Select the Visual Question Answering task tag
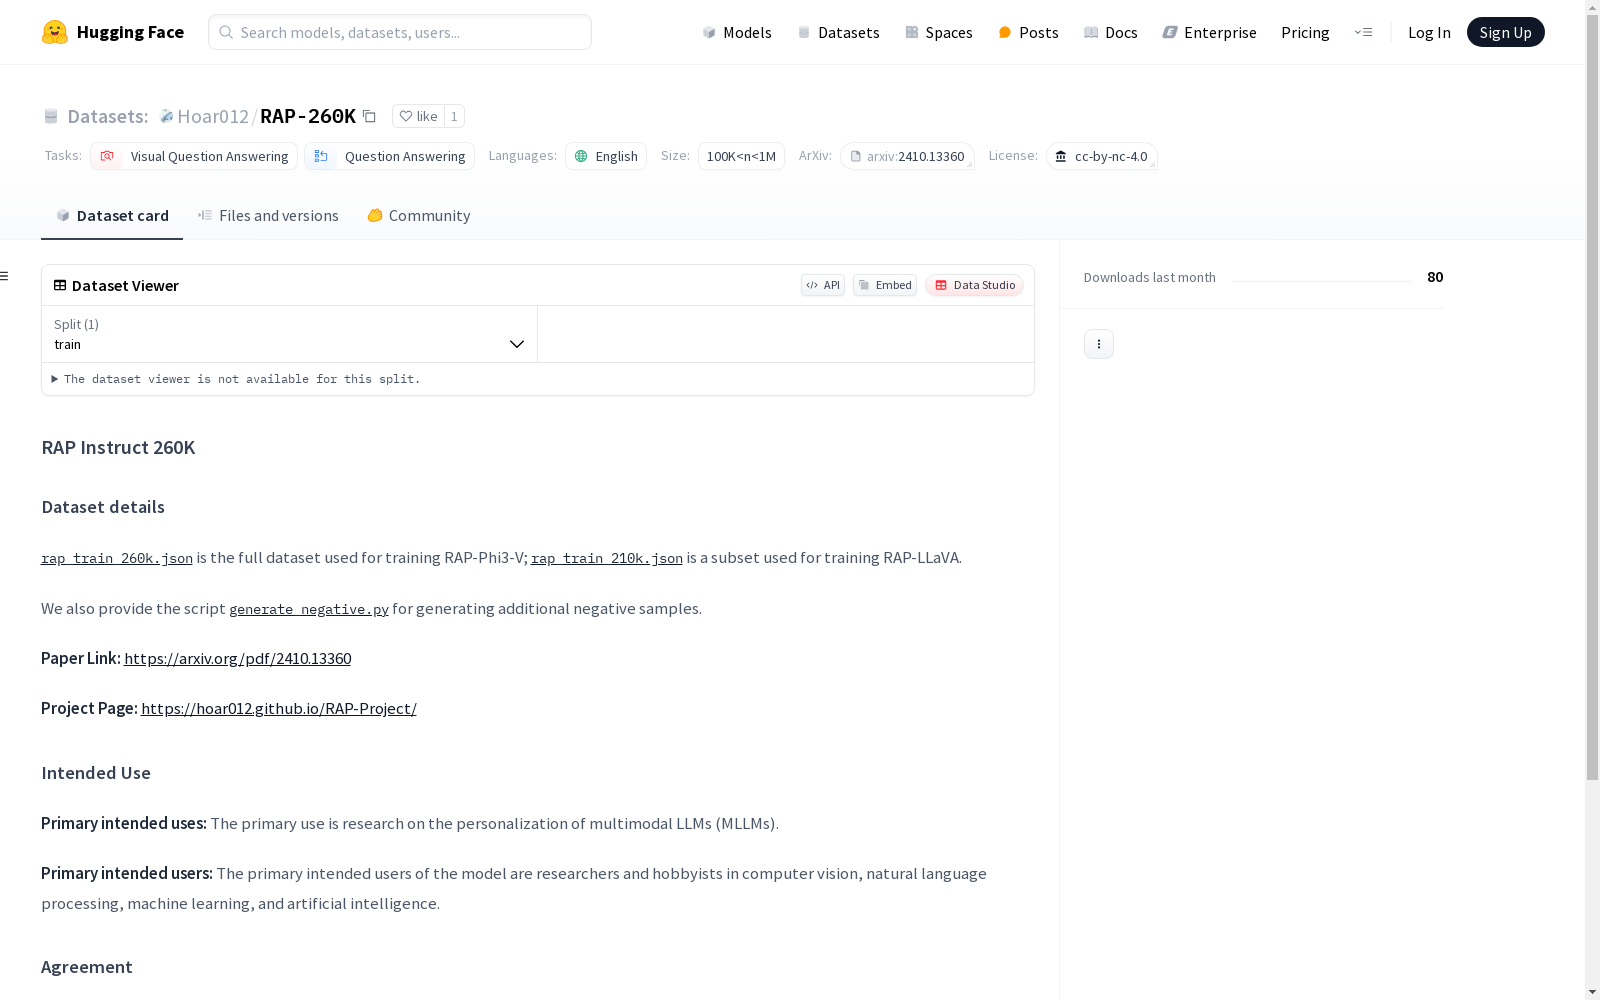1600x1000 pixels. tap(194, 156)
